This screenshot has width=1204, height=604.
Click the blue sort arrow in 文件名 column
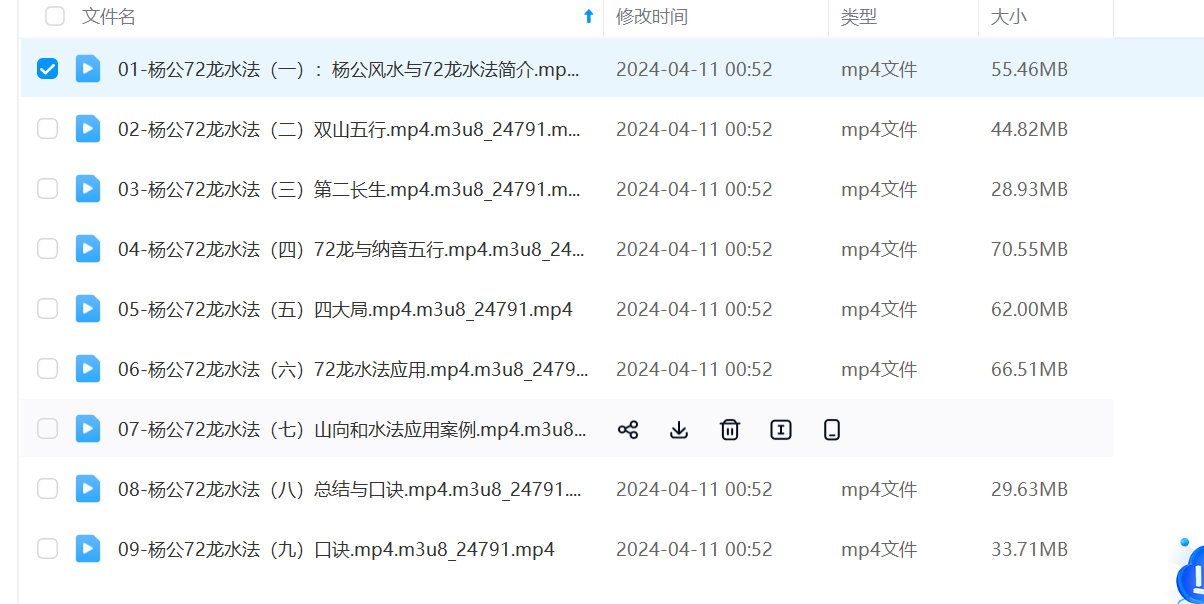(x=588, y=16)
